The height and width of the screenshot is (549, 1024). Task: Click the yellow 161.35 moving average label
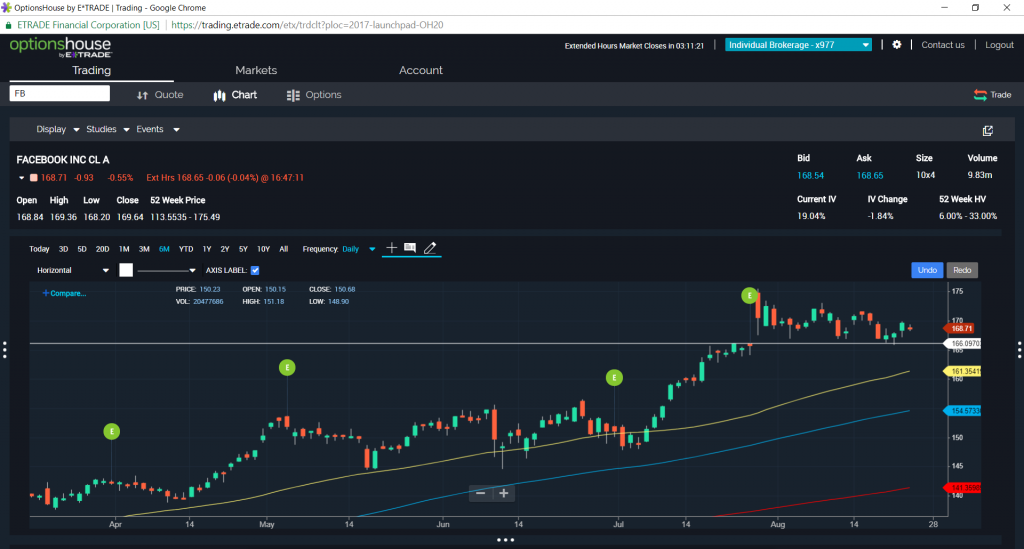coord(963,371)
